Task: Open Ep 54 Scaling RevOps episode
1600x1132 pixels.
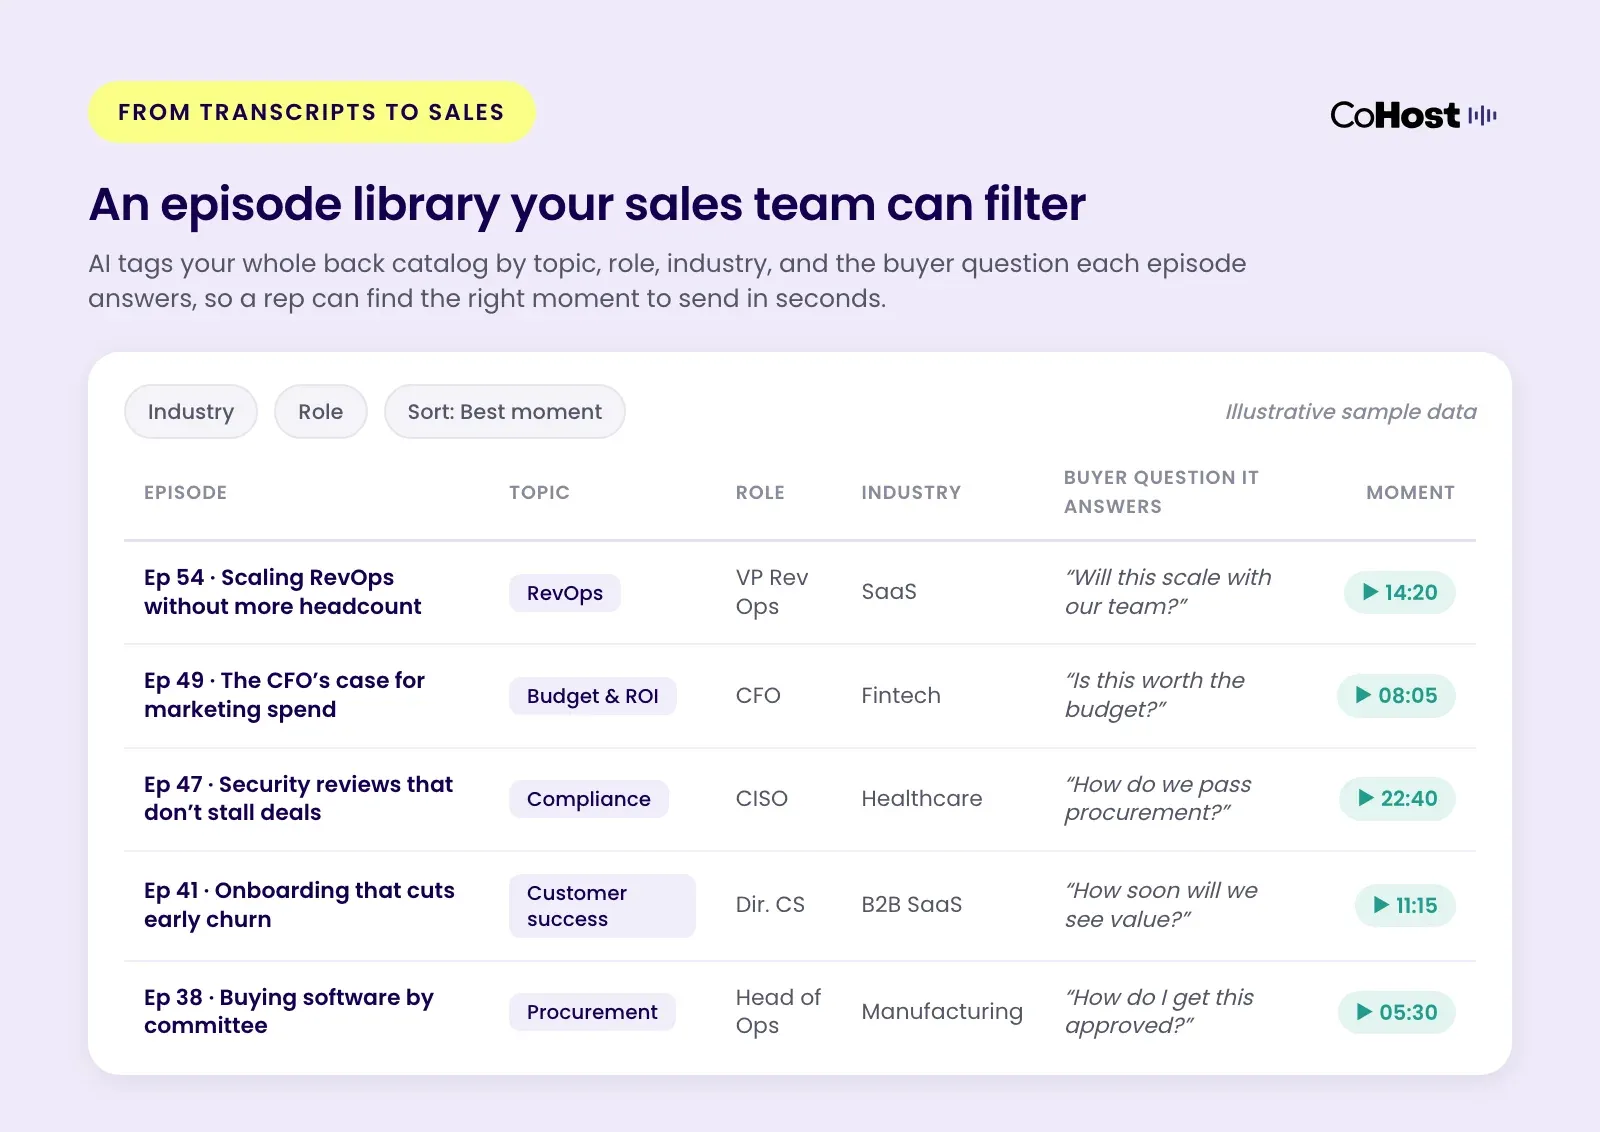Action: (x=283, y=592)
